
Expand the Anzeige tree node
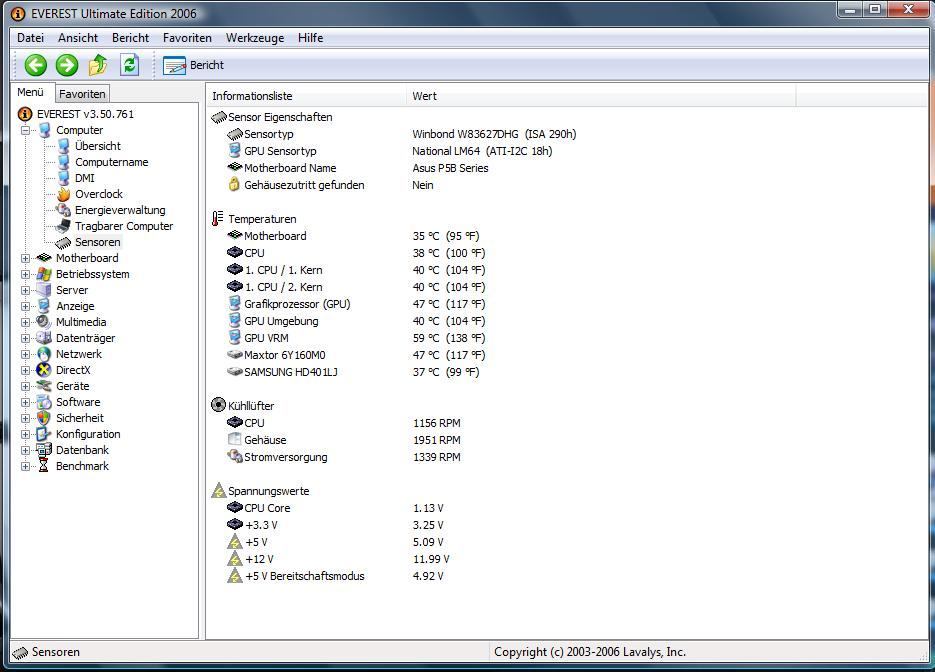[x=25, y=306]
